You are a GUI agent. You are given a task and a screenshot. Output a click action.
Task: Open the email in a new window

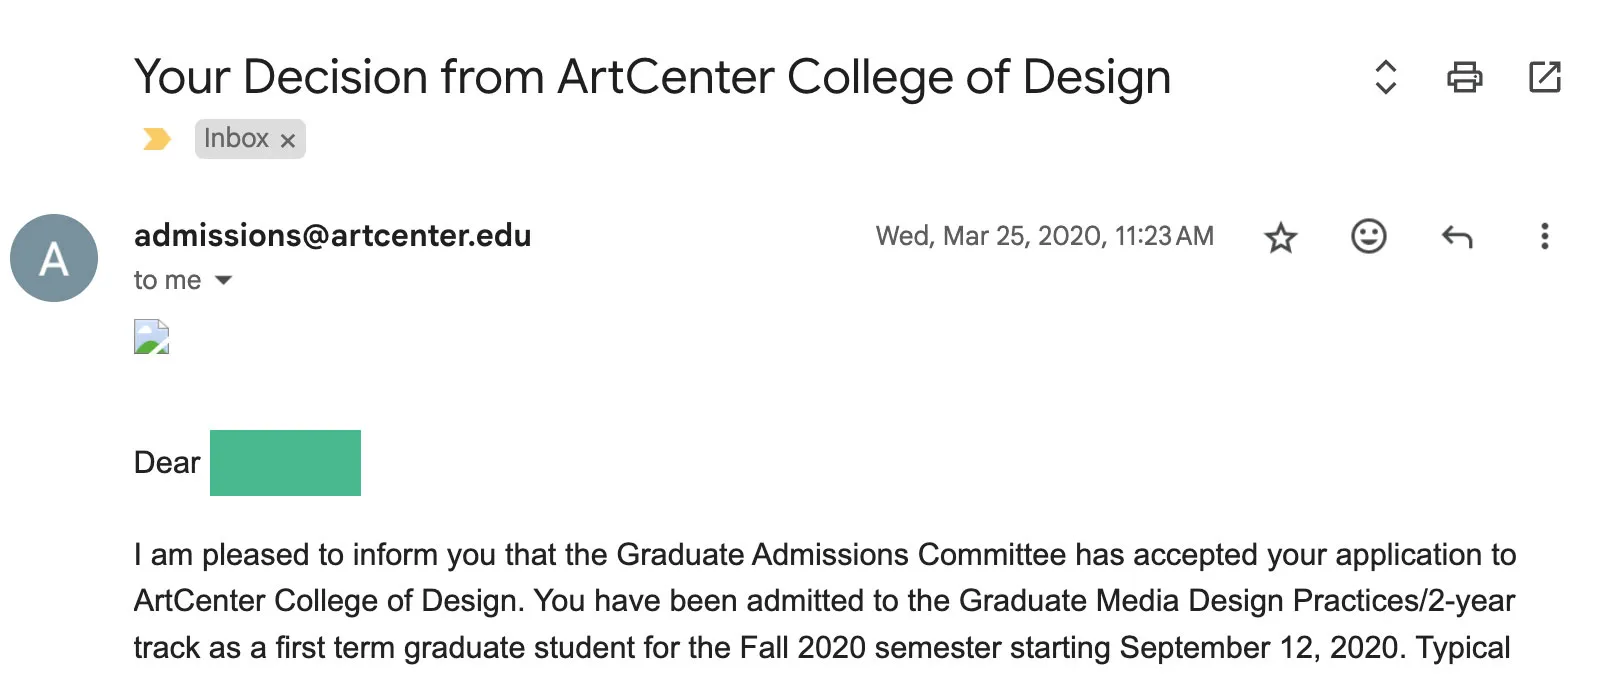(1544, 77)
